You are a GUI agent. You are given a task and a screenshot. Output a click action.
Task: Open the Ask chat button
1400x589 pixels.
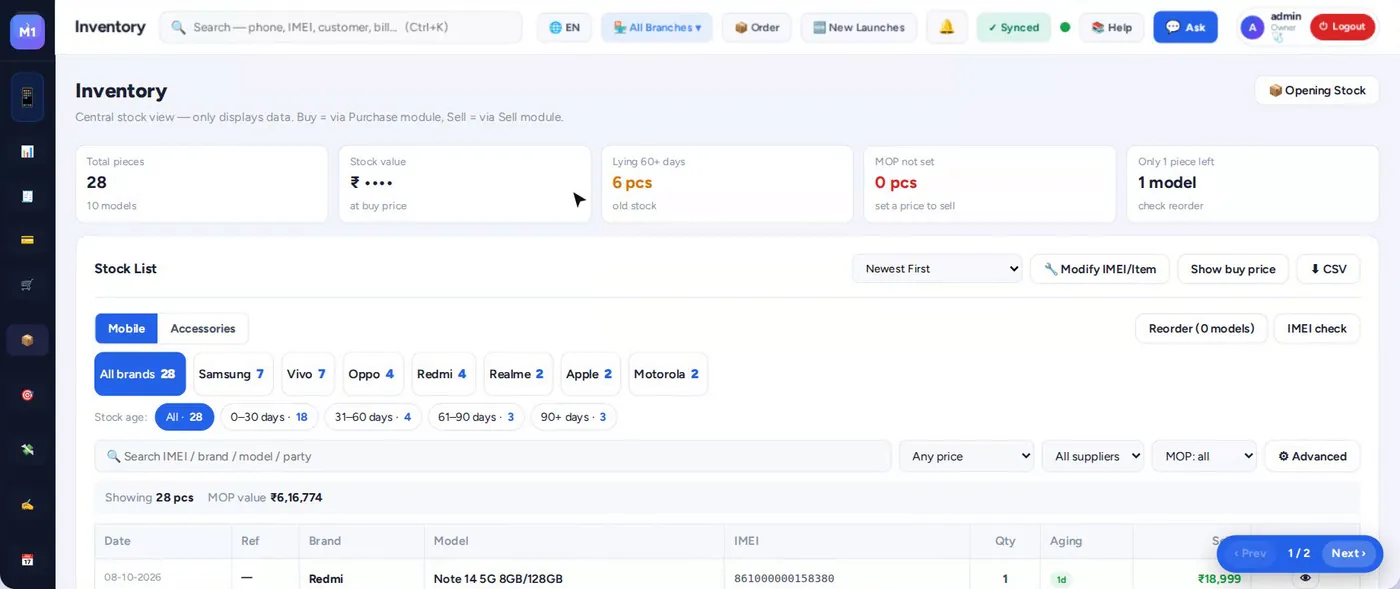1185,27
